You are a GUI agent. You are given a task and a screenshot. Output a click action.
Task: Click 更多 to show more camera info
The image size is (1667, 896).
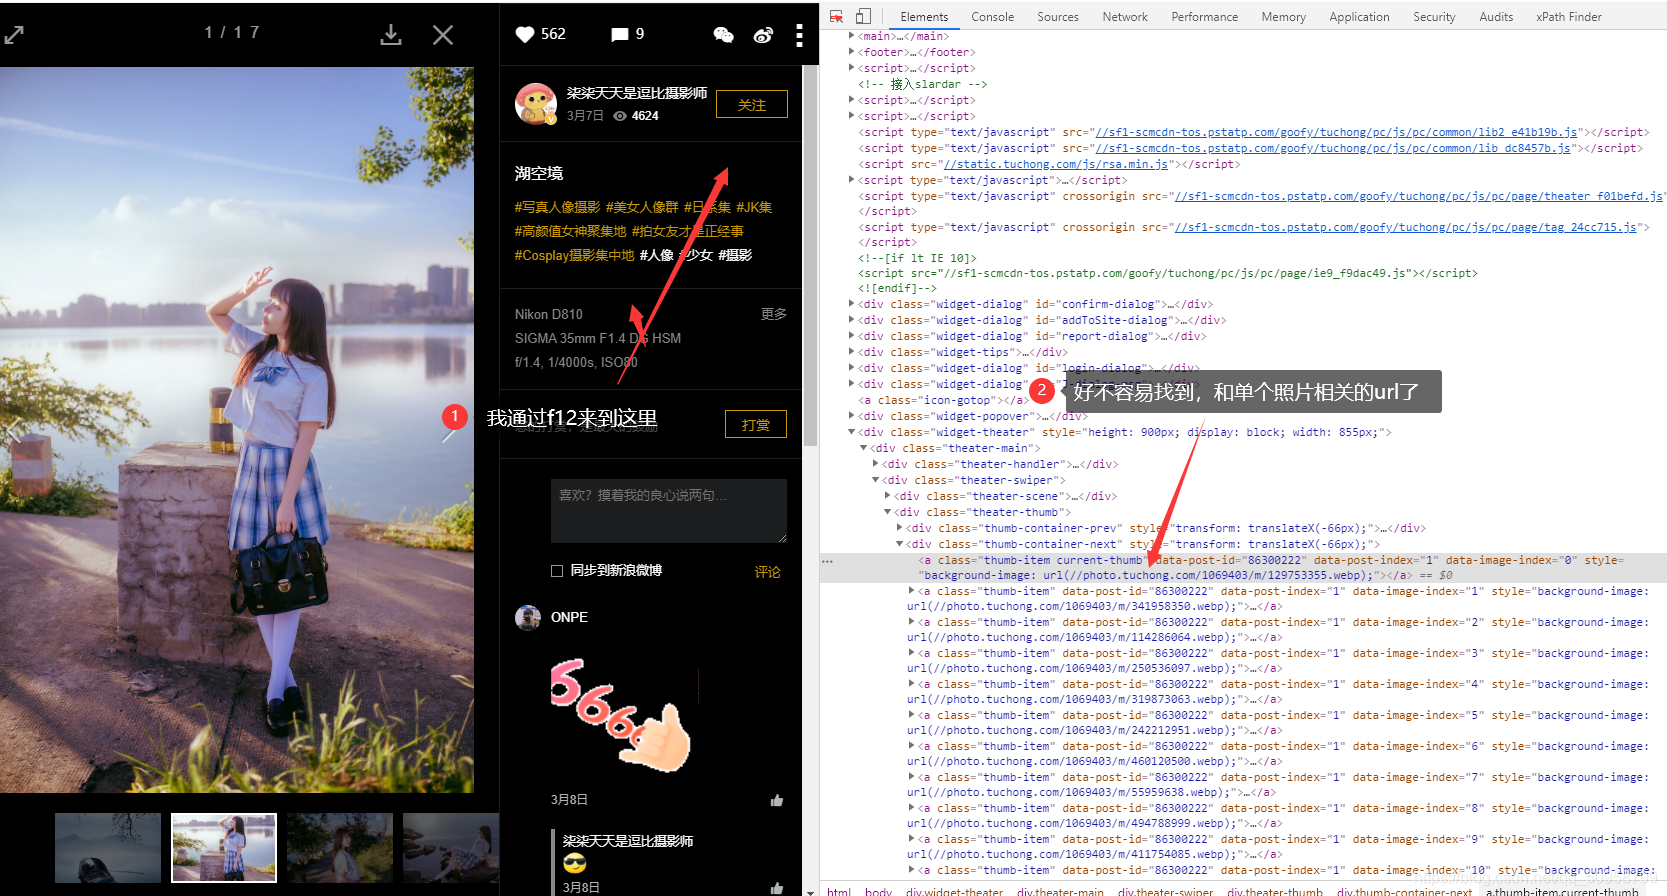point(774,314)
